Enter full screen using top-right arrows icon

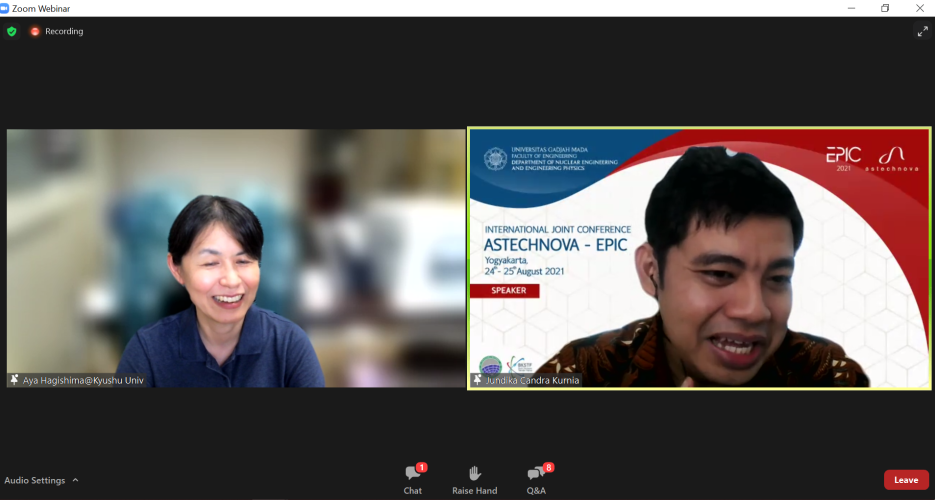point(922,31)
